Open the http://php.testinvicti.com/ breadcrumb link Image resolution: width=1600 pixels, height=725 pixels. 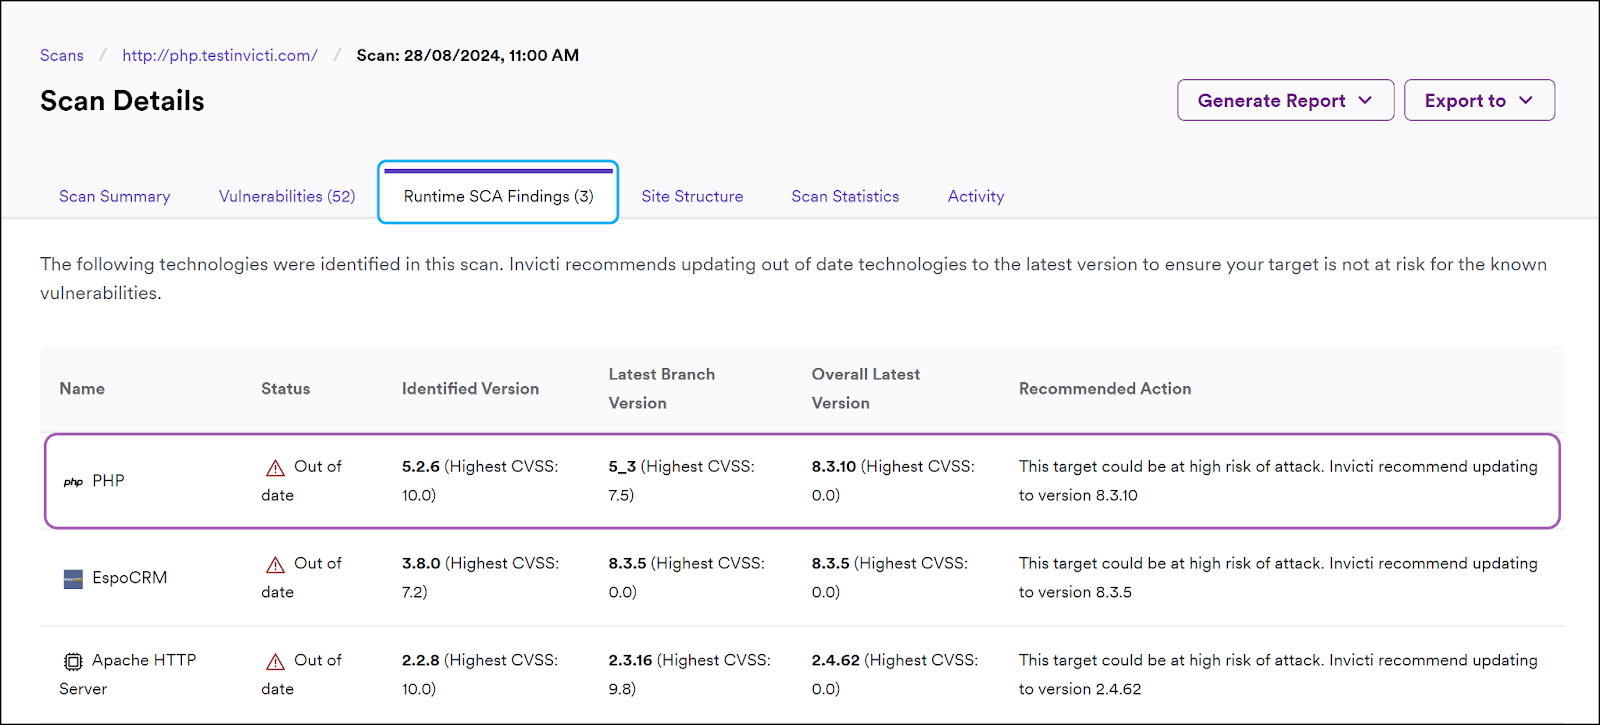pyautogui.click(x=220, y=55)
